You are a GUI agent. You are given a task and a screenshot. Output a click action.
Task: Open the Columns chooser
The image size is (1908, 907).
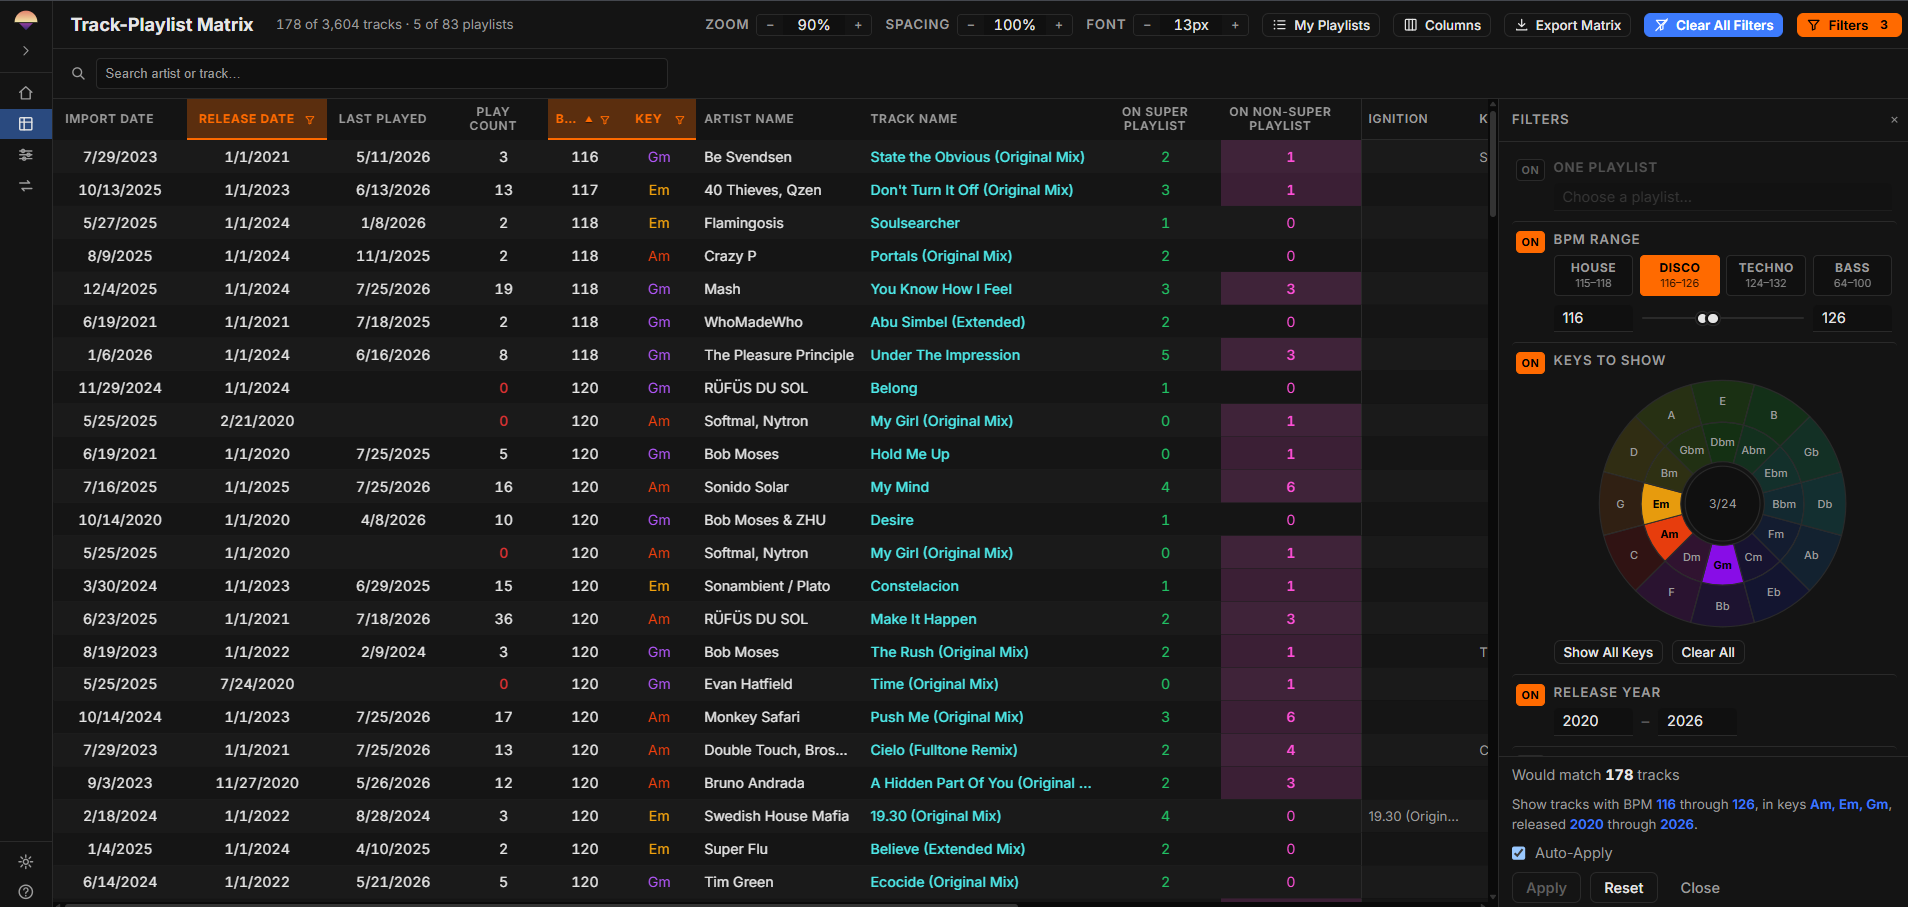coord(1442,25)
